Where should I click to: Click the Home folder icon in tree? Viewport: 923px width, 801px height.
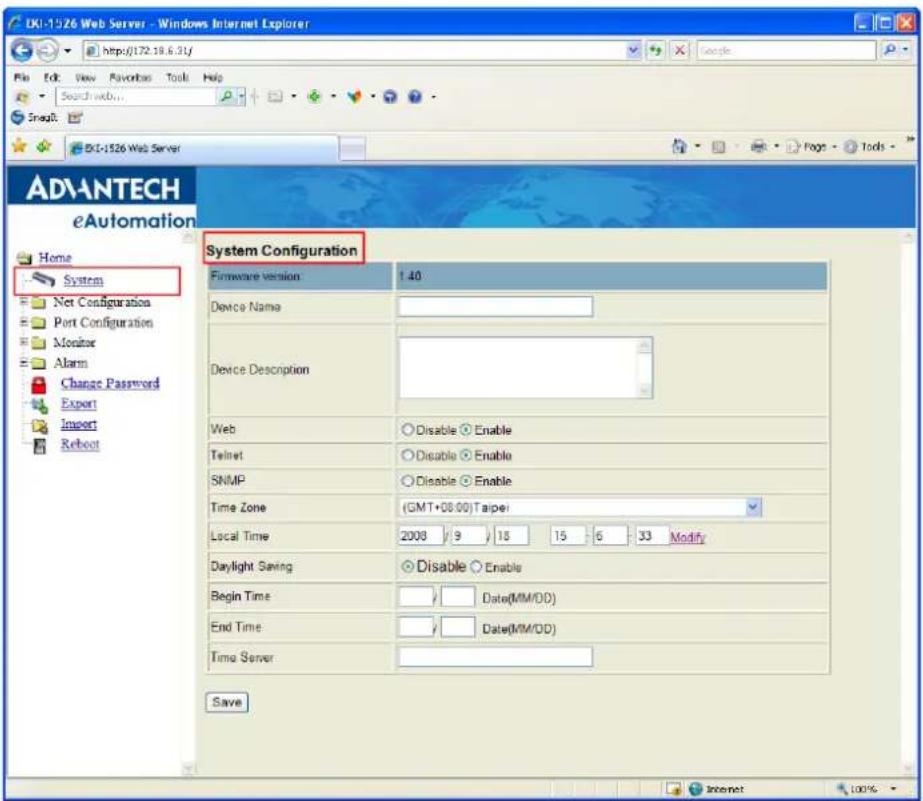(x=24, y=258)
